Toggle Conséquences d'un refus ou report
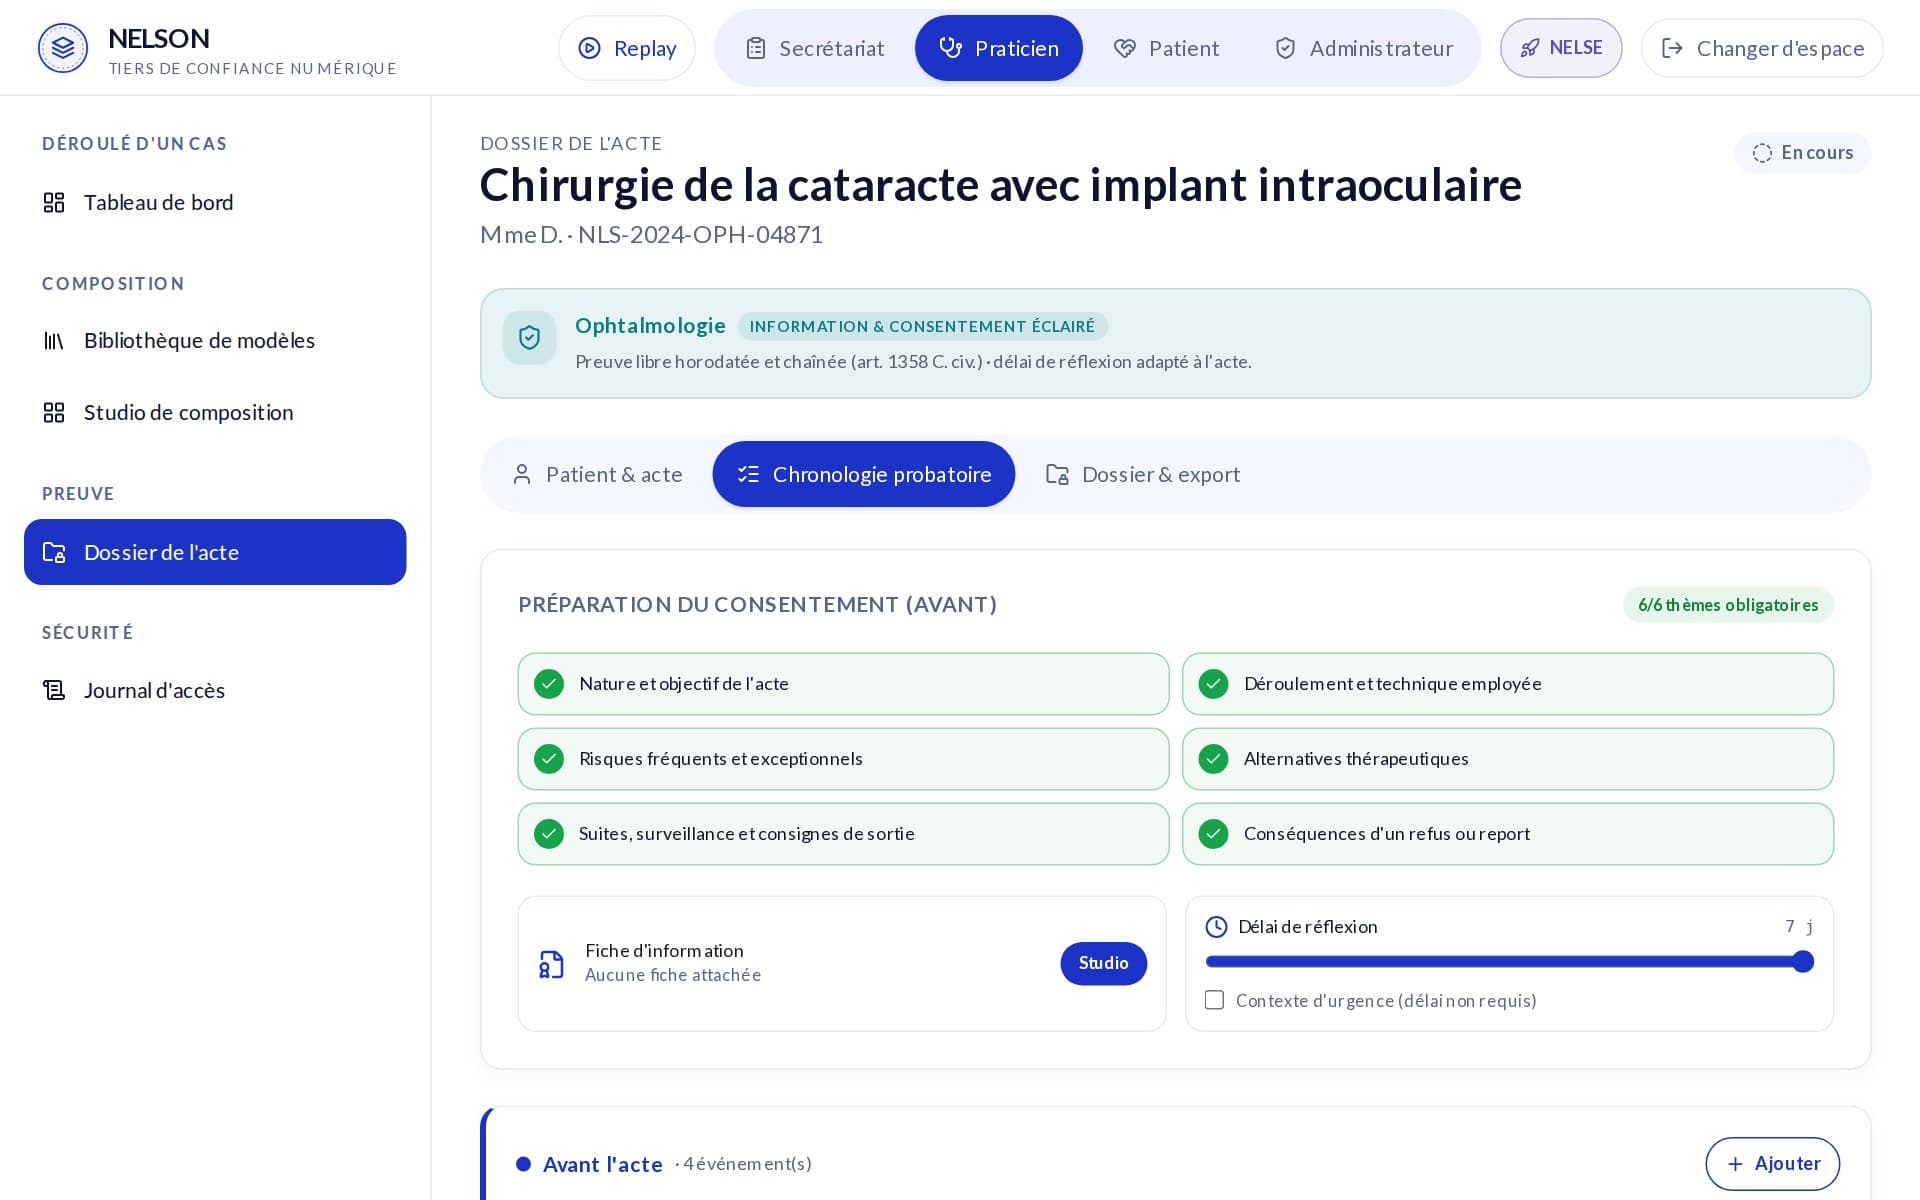1920x1200 pixels. [1508, 834]
